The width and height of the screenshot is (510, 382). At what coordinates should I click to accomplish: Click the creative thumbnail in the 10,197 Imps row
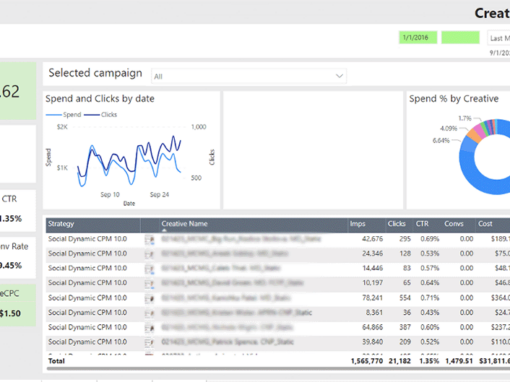click(150, 283)
